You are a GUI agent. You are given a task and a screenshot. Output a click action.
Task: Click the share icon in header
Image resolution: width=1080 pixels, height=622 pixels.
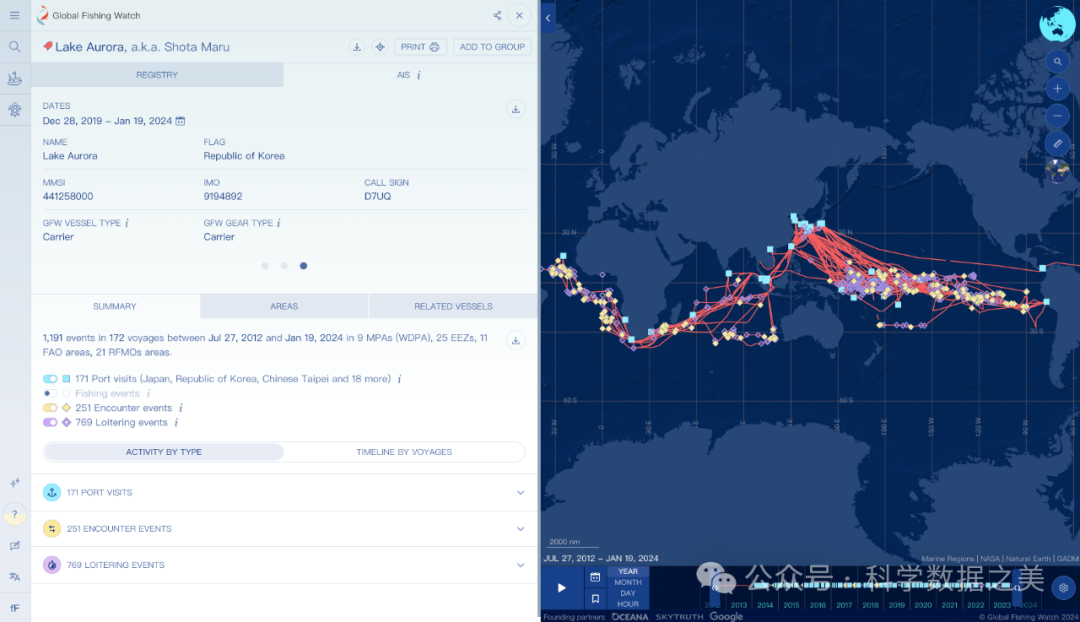(x=497, y=15)
